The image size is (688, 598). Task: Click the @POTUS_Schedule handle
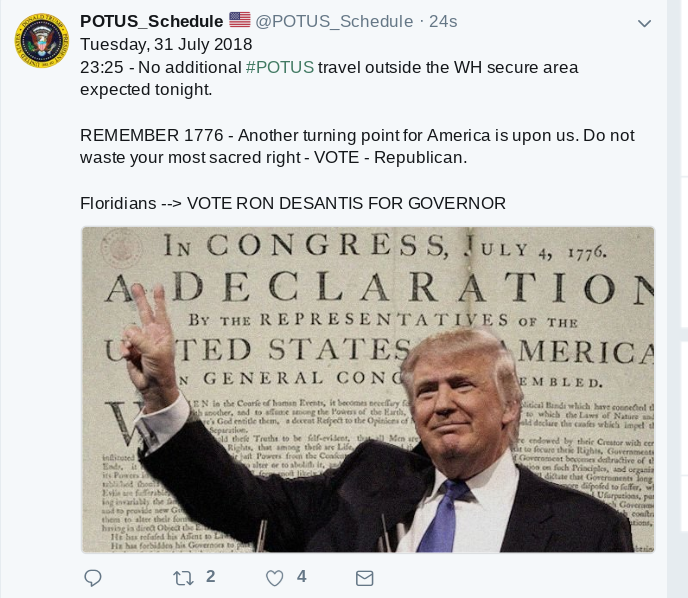click(334, 21)
